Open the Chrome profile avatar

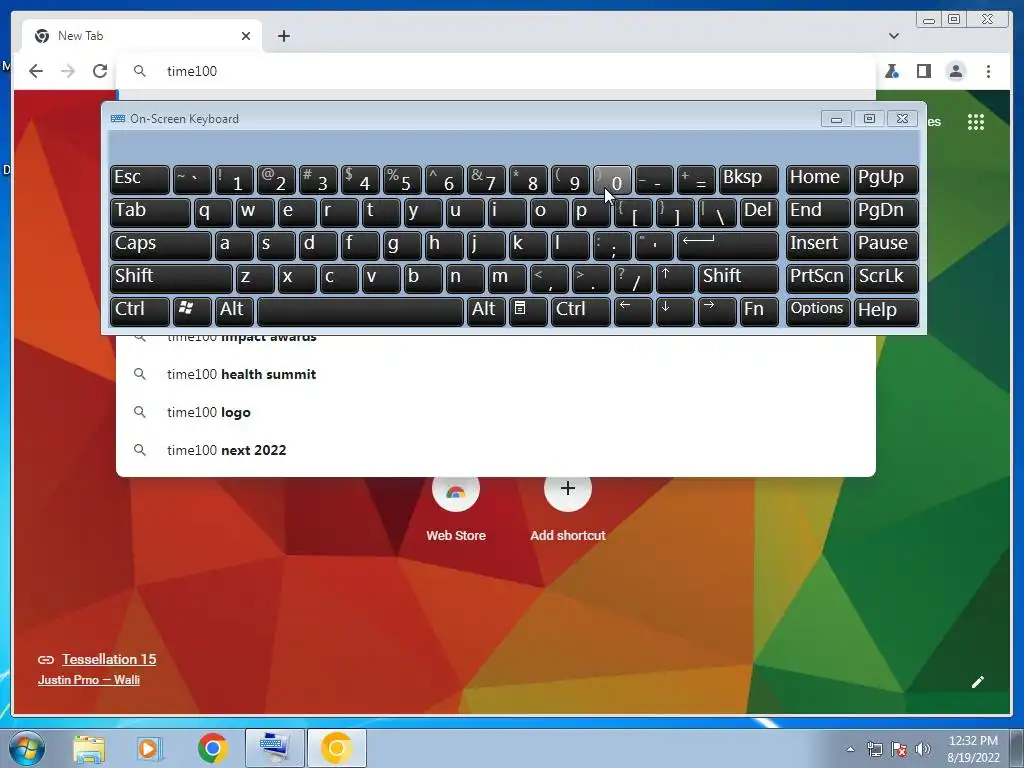pos(955,71)
